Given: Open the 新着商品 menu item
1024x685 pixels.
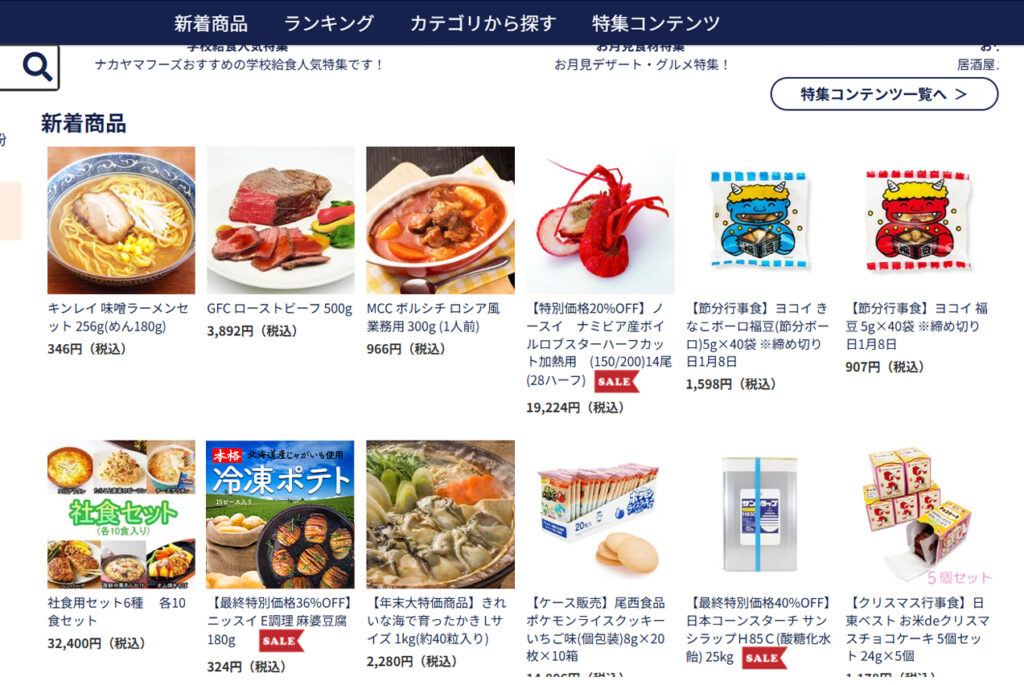Looking at the screenshot, I should click(211, 24).
